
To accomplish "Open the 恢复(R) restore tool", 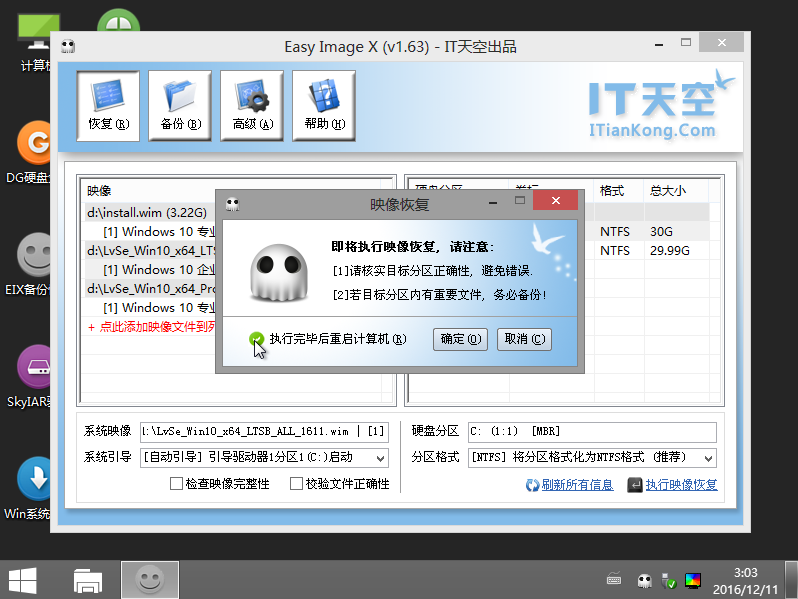I will pos(108,106).
